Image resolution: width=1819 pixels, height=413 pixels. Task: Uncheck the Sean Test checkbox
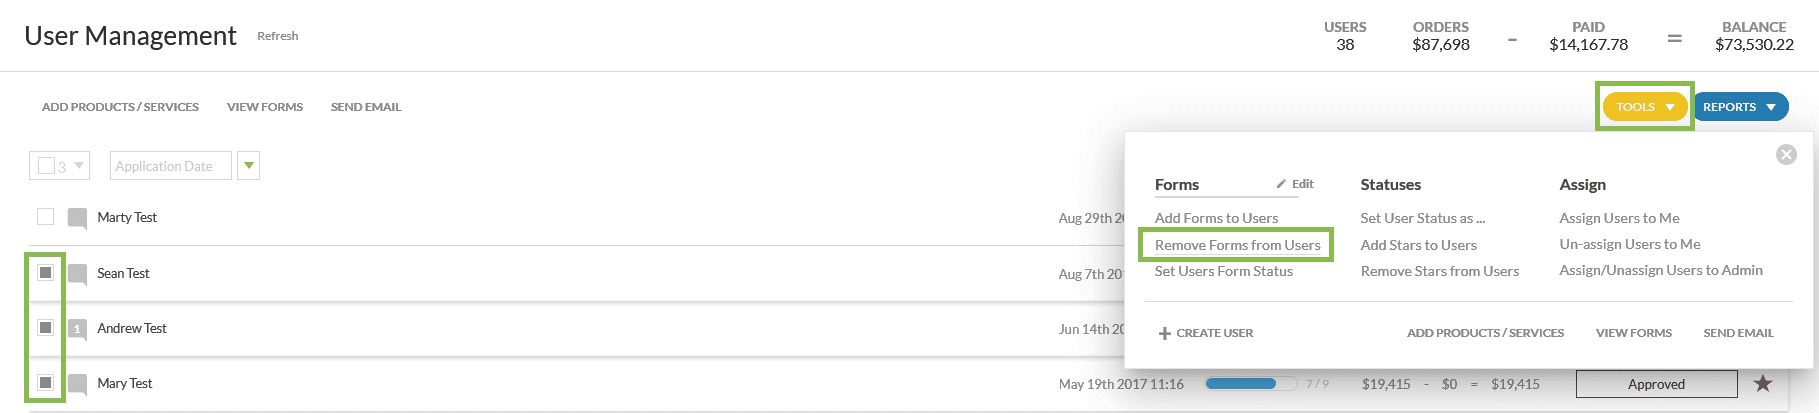(45, 273)
